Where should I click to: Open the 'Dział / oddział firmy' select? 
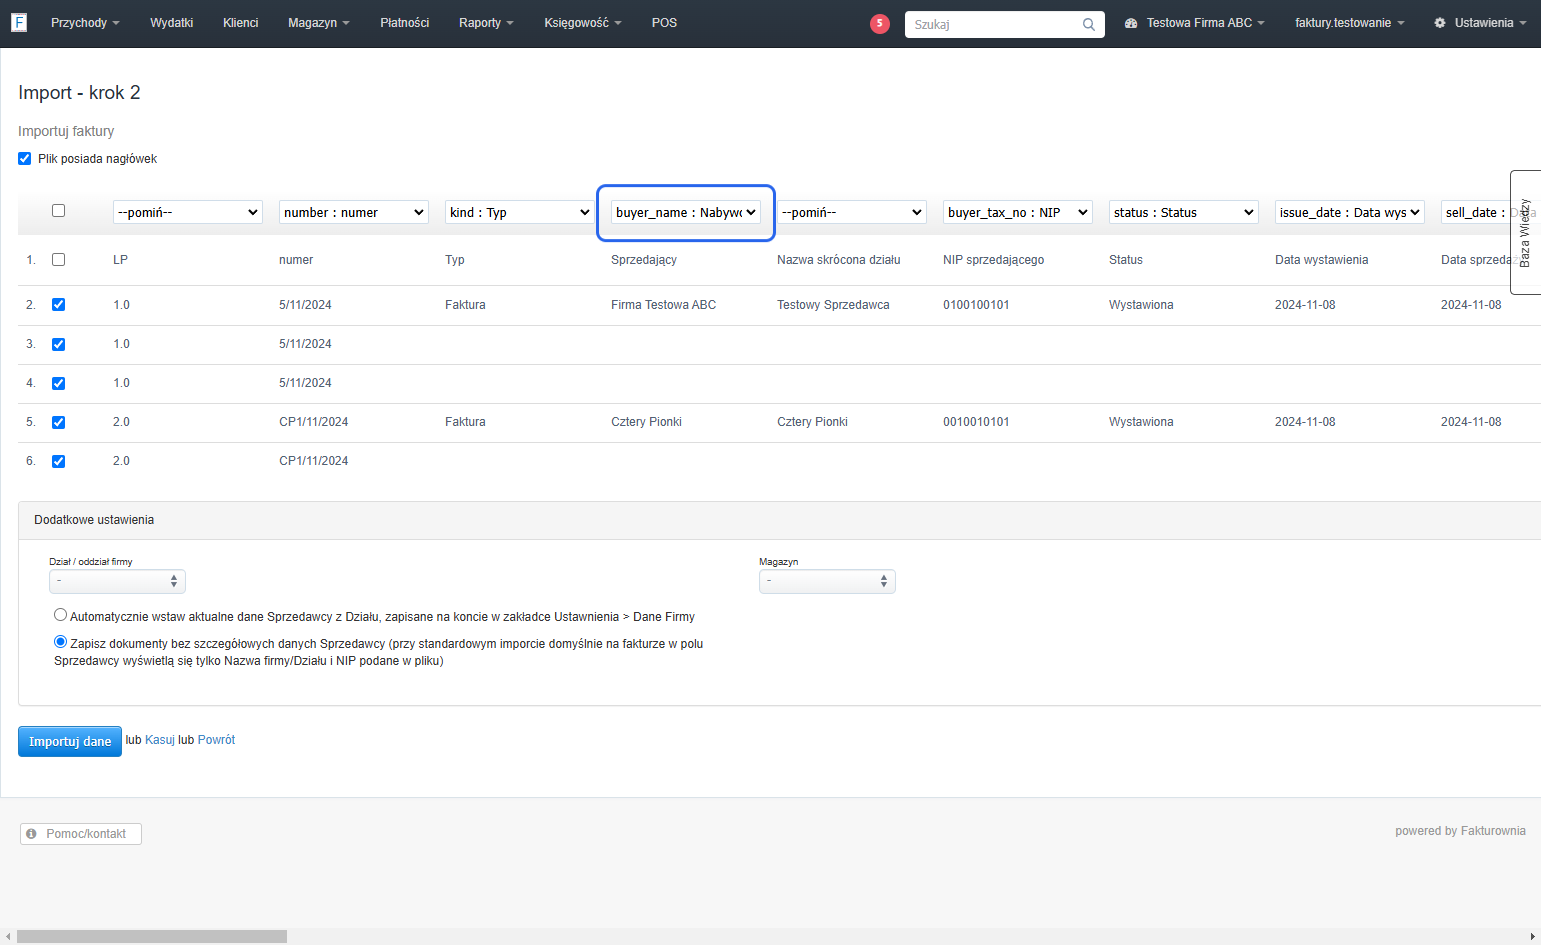coord(117,581)
